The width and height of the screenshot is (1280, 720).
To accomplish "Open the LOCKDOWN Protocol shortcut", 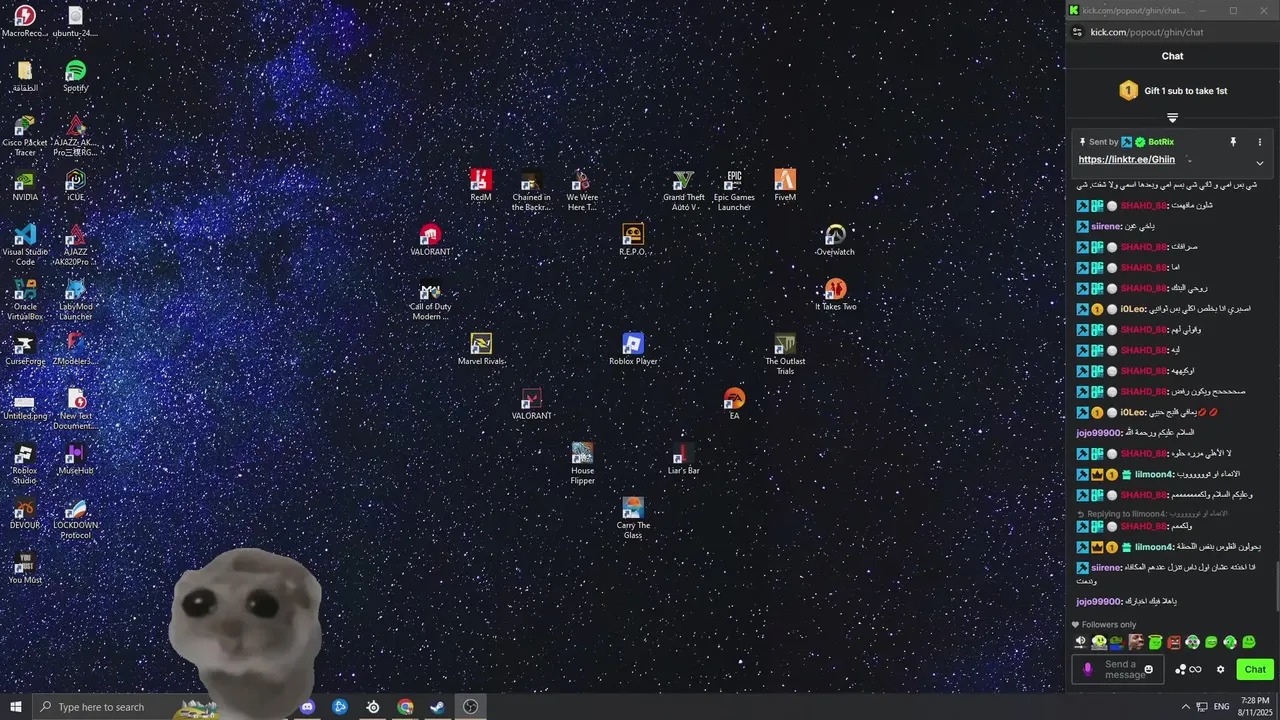I will point(76,518).
